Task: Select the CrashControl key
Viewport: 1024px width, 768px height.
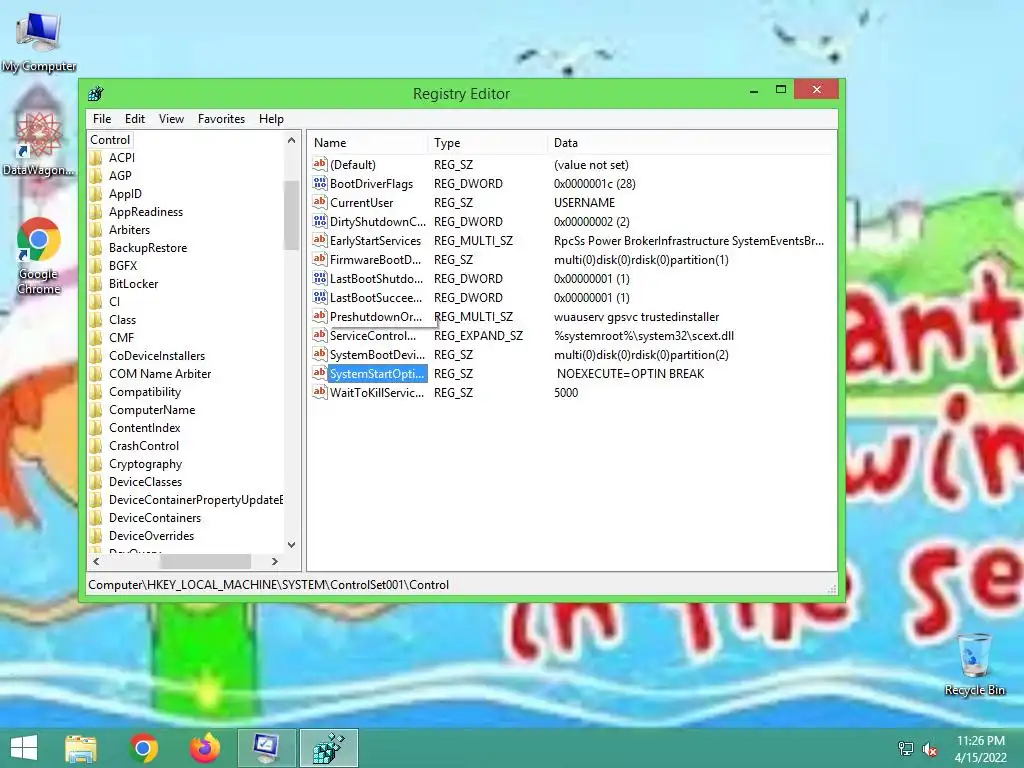Action: 144,446
